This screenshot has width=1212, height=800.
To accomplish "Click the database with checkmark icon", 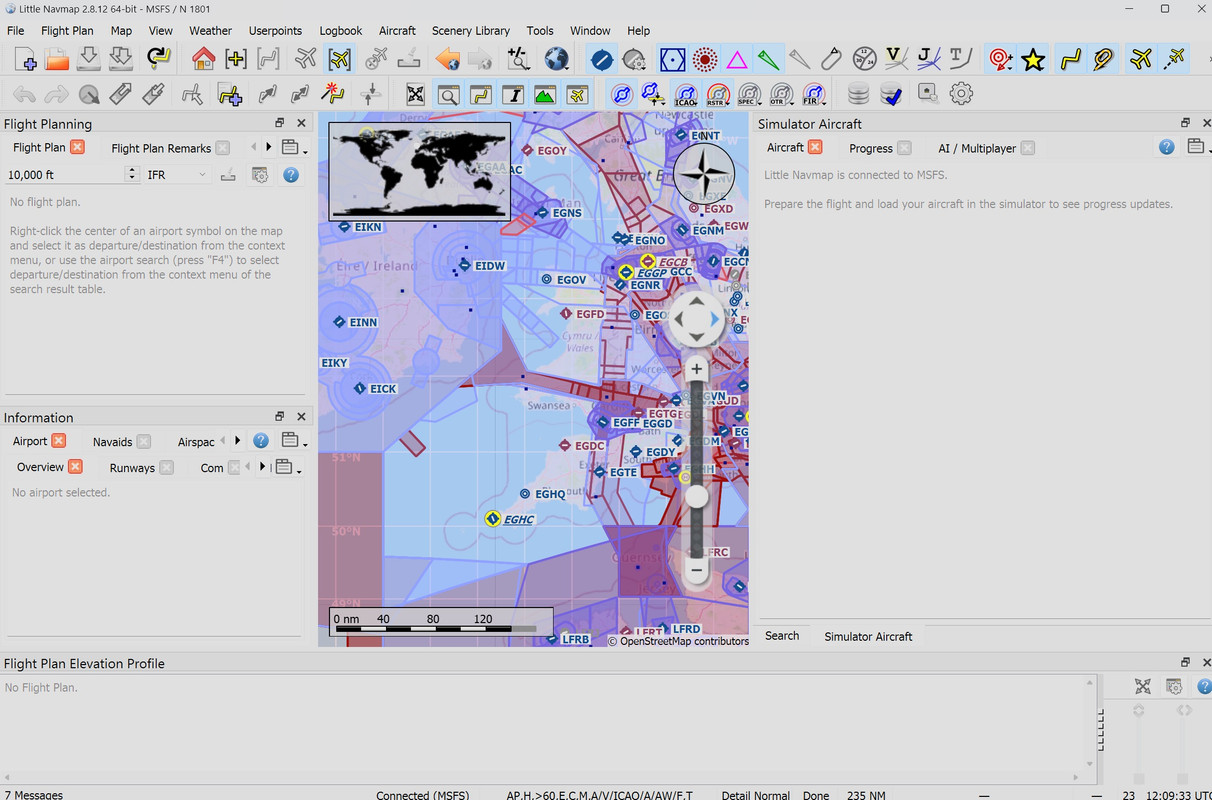I will pyautogui.click(x=891, y=95).
